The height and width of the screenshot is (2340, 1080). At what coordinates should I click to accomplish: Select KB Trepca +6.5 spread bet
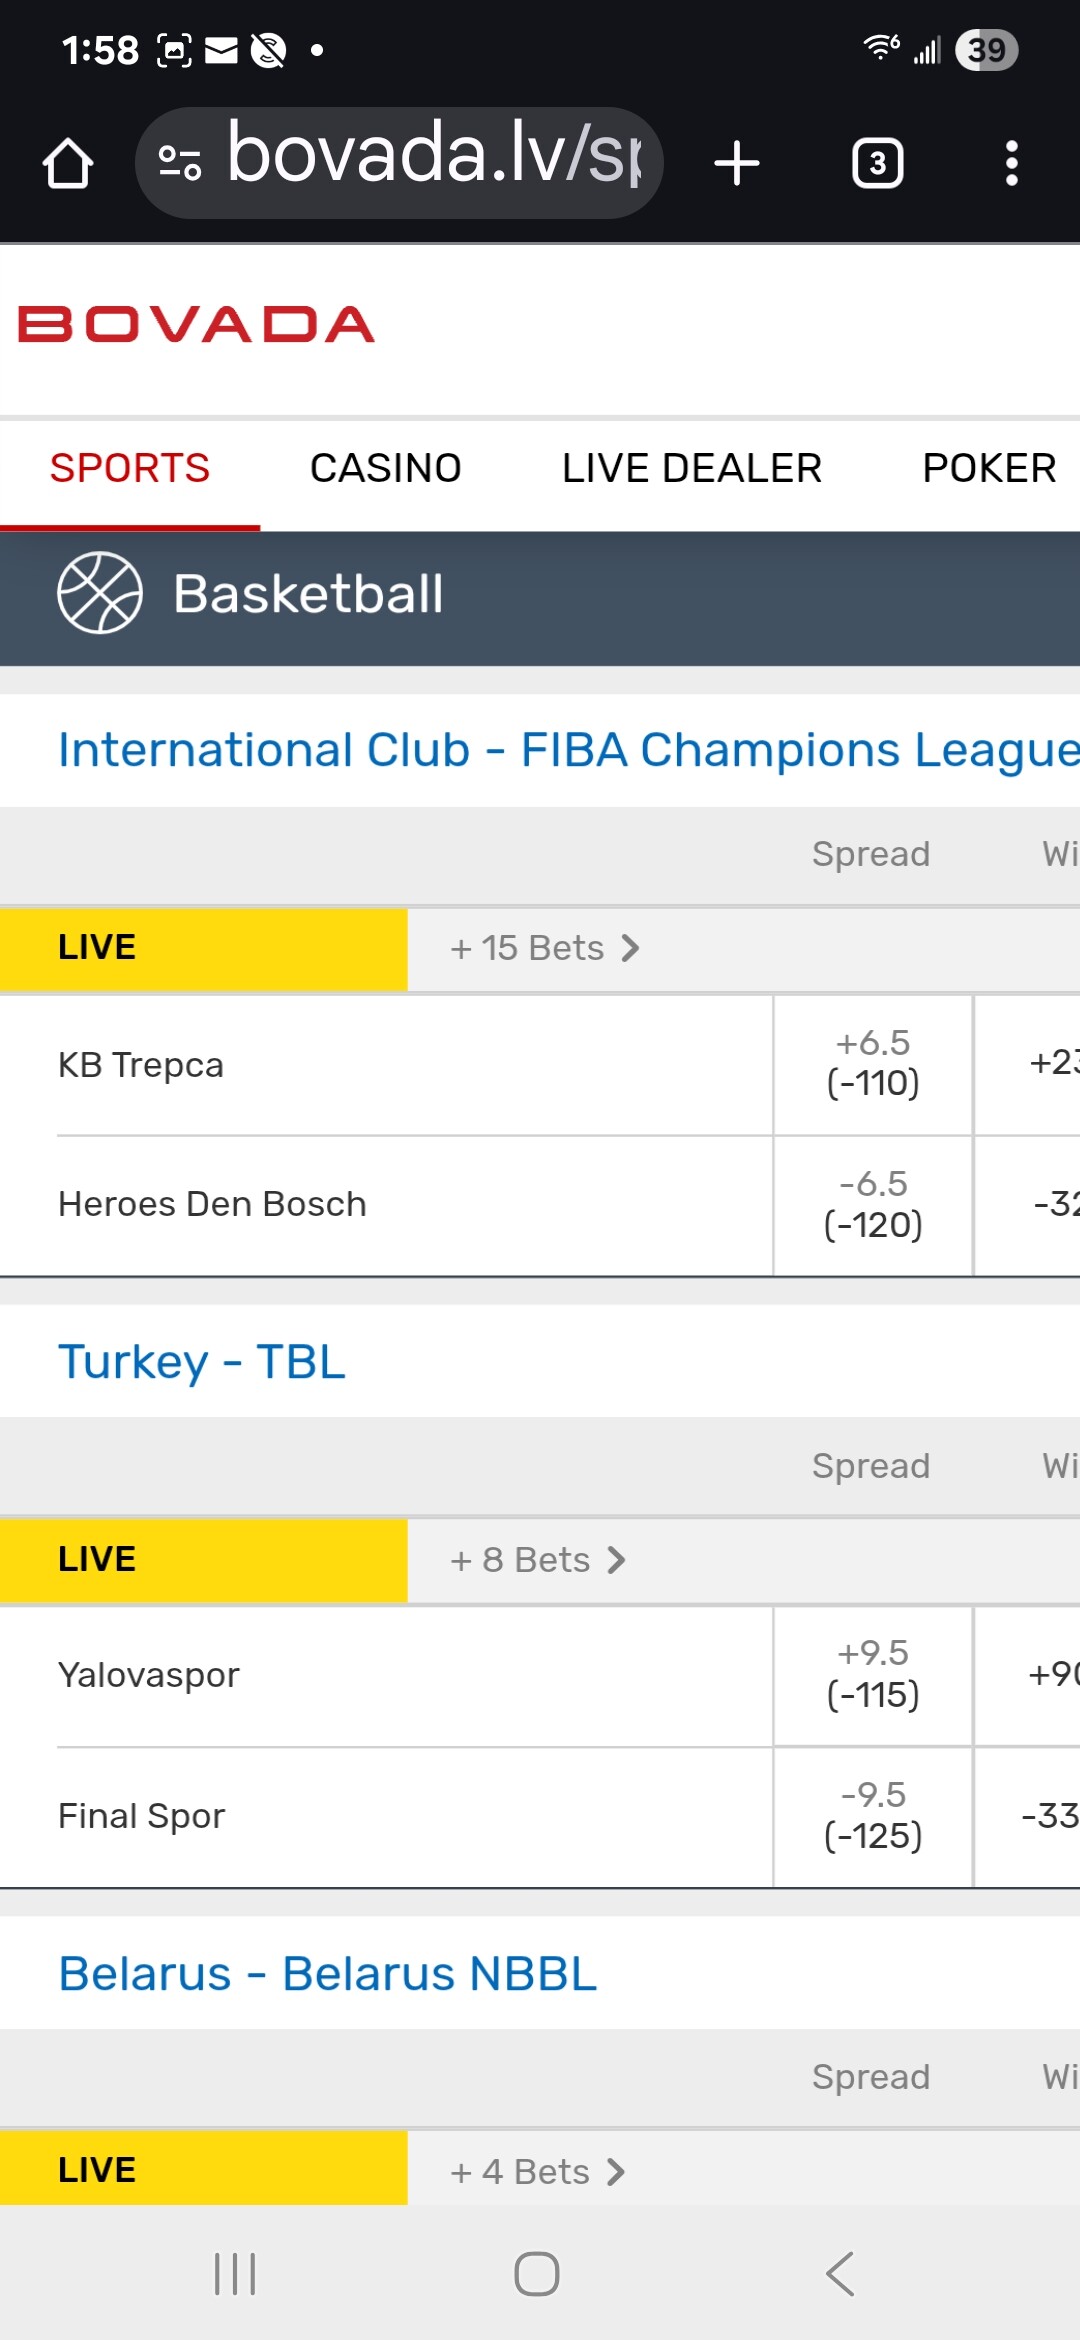pos(872,1063)
